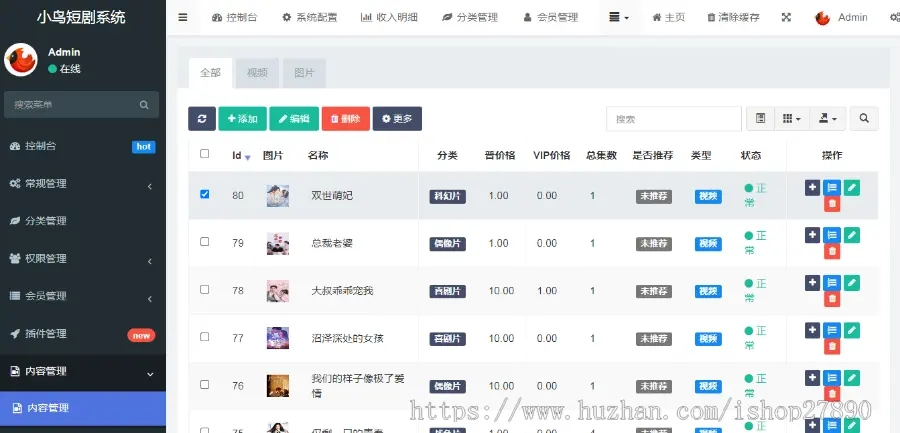Click blue list icon for row 77
This screenshot has width=900, height=433.
[832, 330]
